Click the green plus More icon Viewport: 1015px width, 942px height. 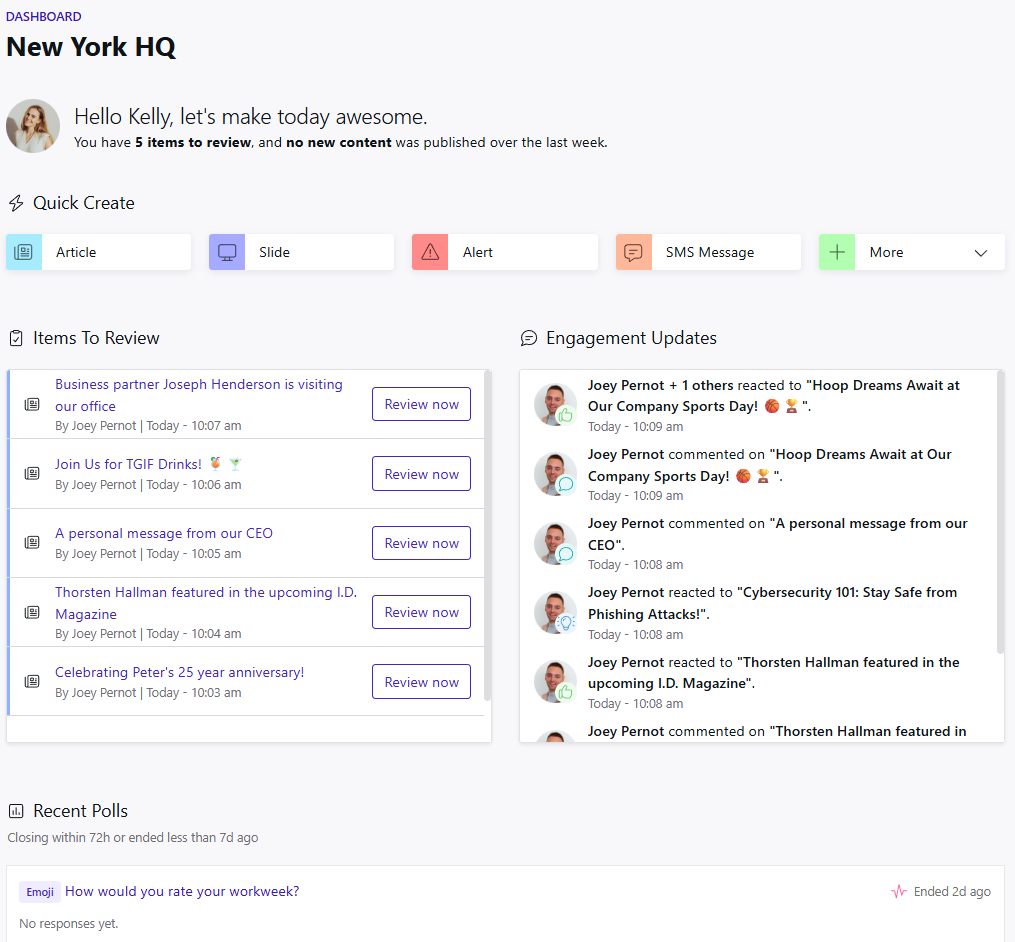coord(837,252)
